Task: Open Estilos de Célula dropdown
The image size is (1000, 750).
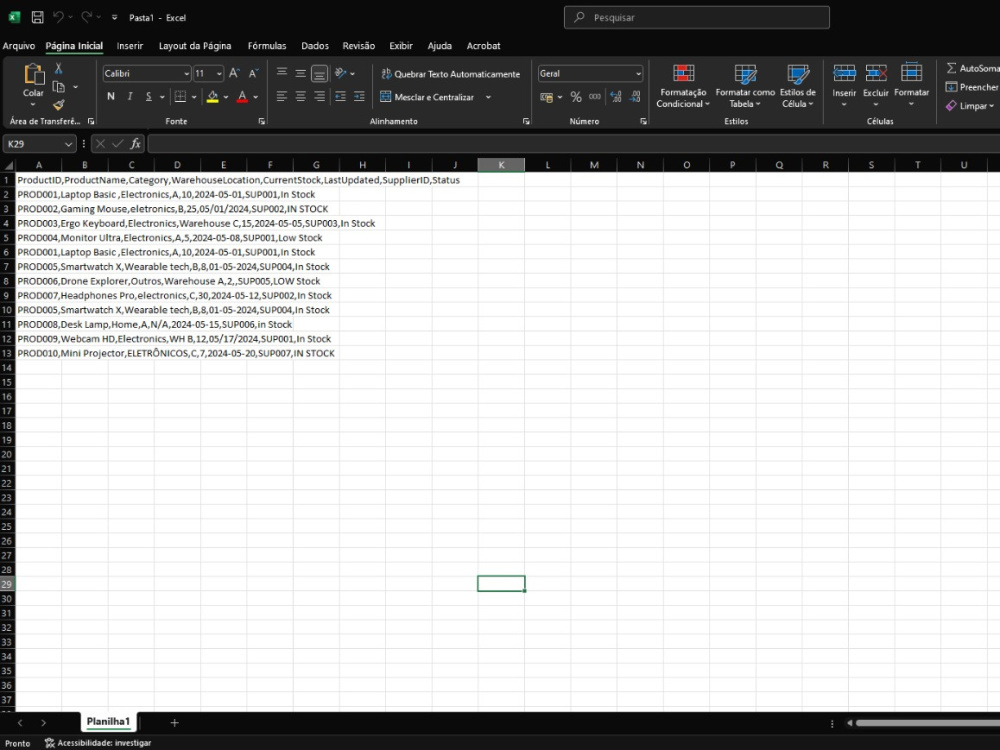Action: point(798,86)
